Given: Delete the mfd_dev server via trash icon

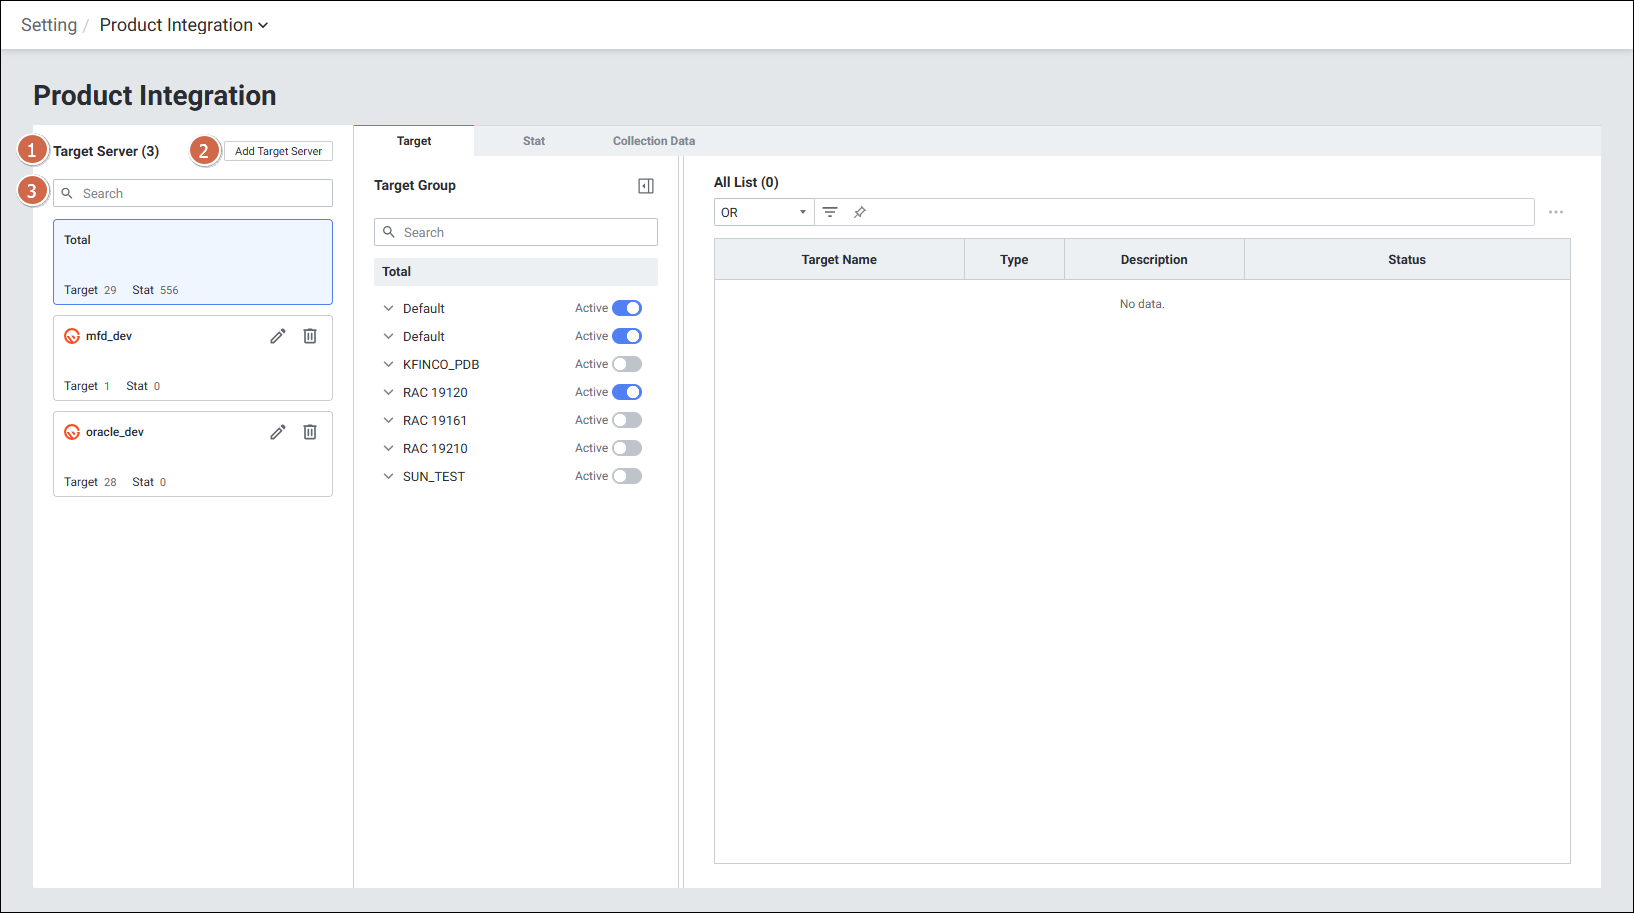Looking at the screenshot, I should click(310, 336).
